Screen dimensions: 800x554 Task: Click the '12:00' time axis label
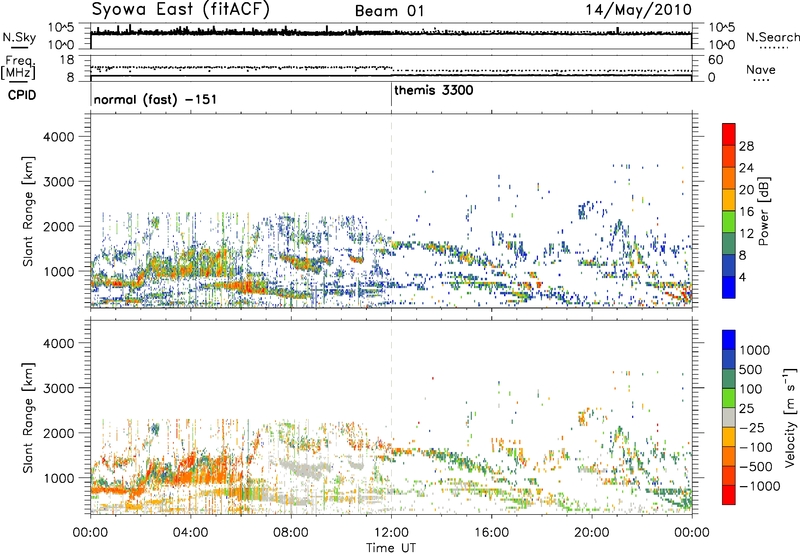[391, 533]
